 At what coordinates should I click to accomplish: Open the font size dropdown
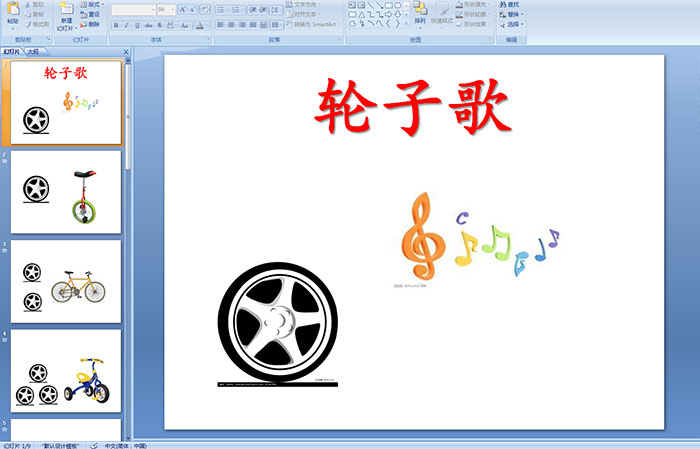[173, 9]
